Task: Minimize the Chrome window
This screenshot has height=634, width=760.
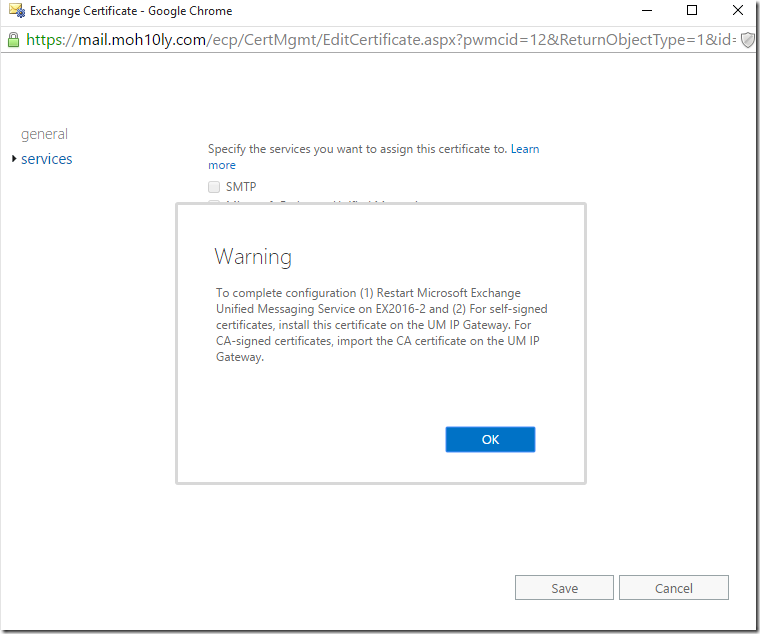Action: coord(647,10)
